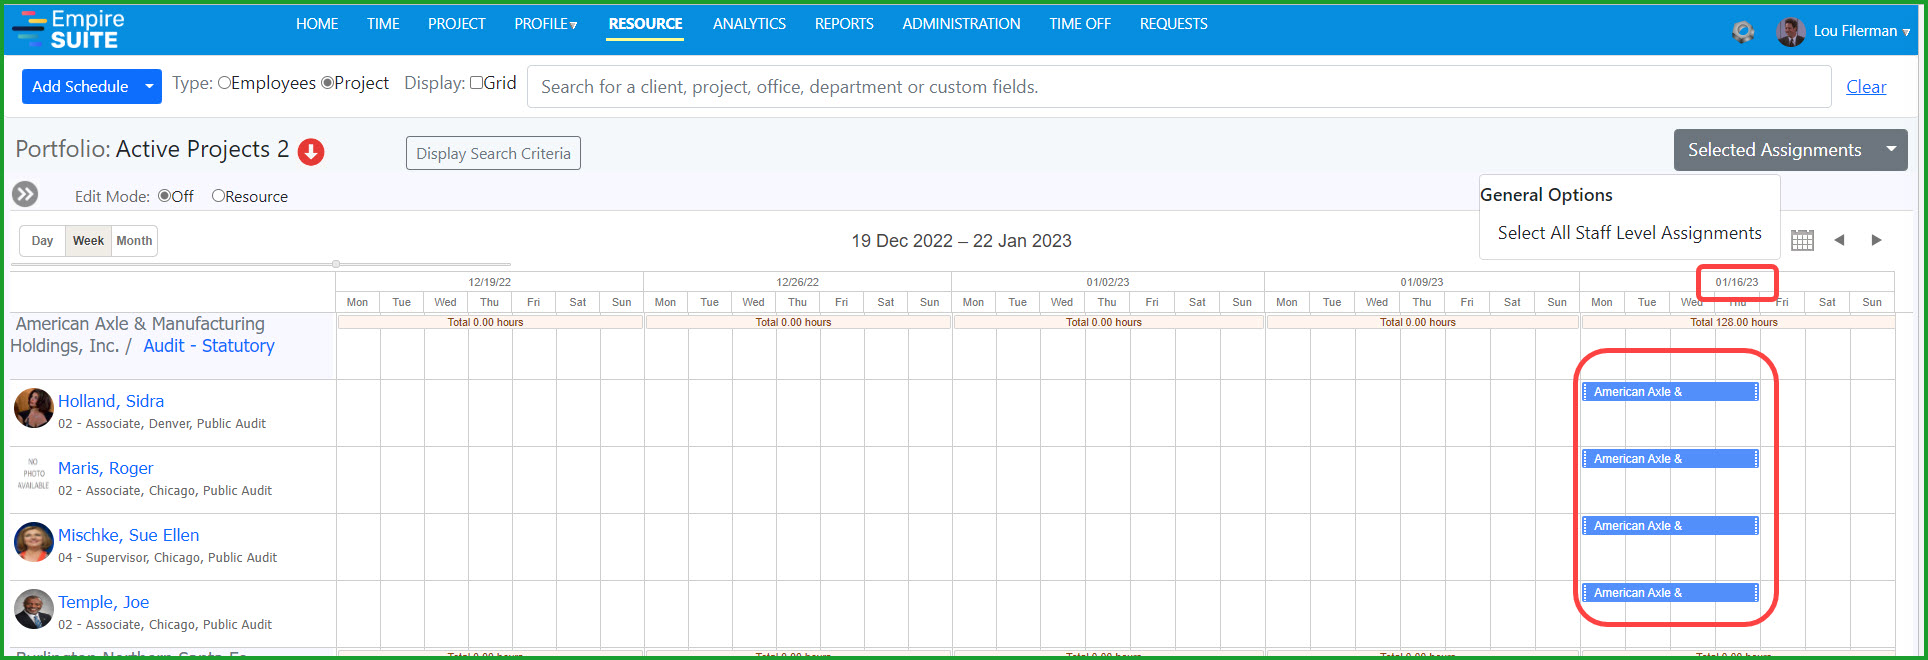Click the Clear link
The height and width of the screenshot is (660, 1928).
1866,87
